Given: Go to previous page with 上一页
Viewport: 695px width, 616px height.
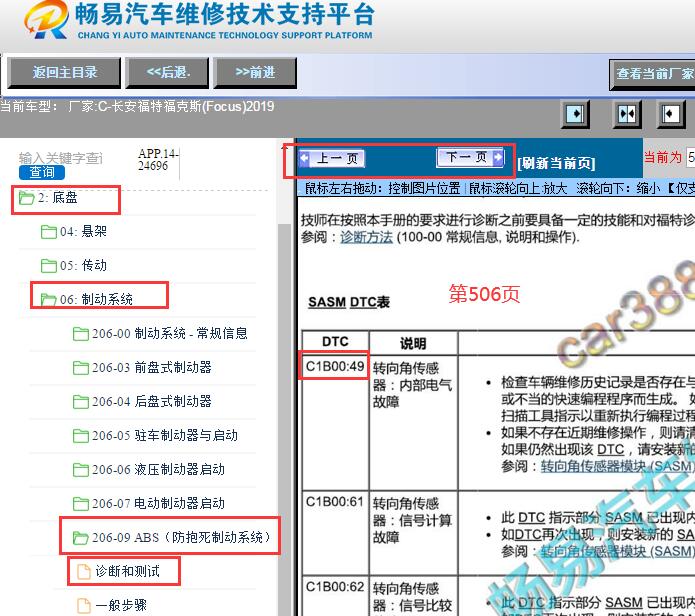Looking at the screenshot, I should [x=332, y=158].
